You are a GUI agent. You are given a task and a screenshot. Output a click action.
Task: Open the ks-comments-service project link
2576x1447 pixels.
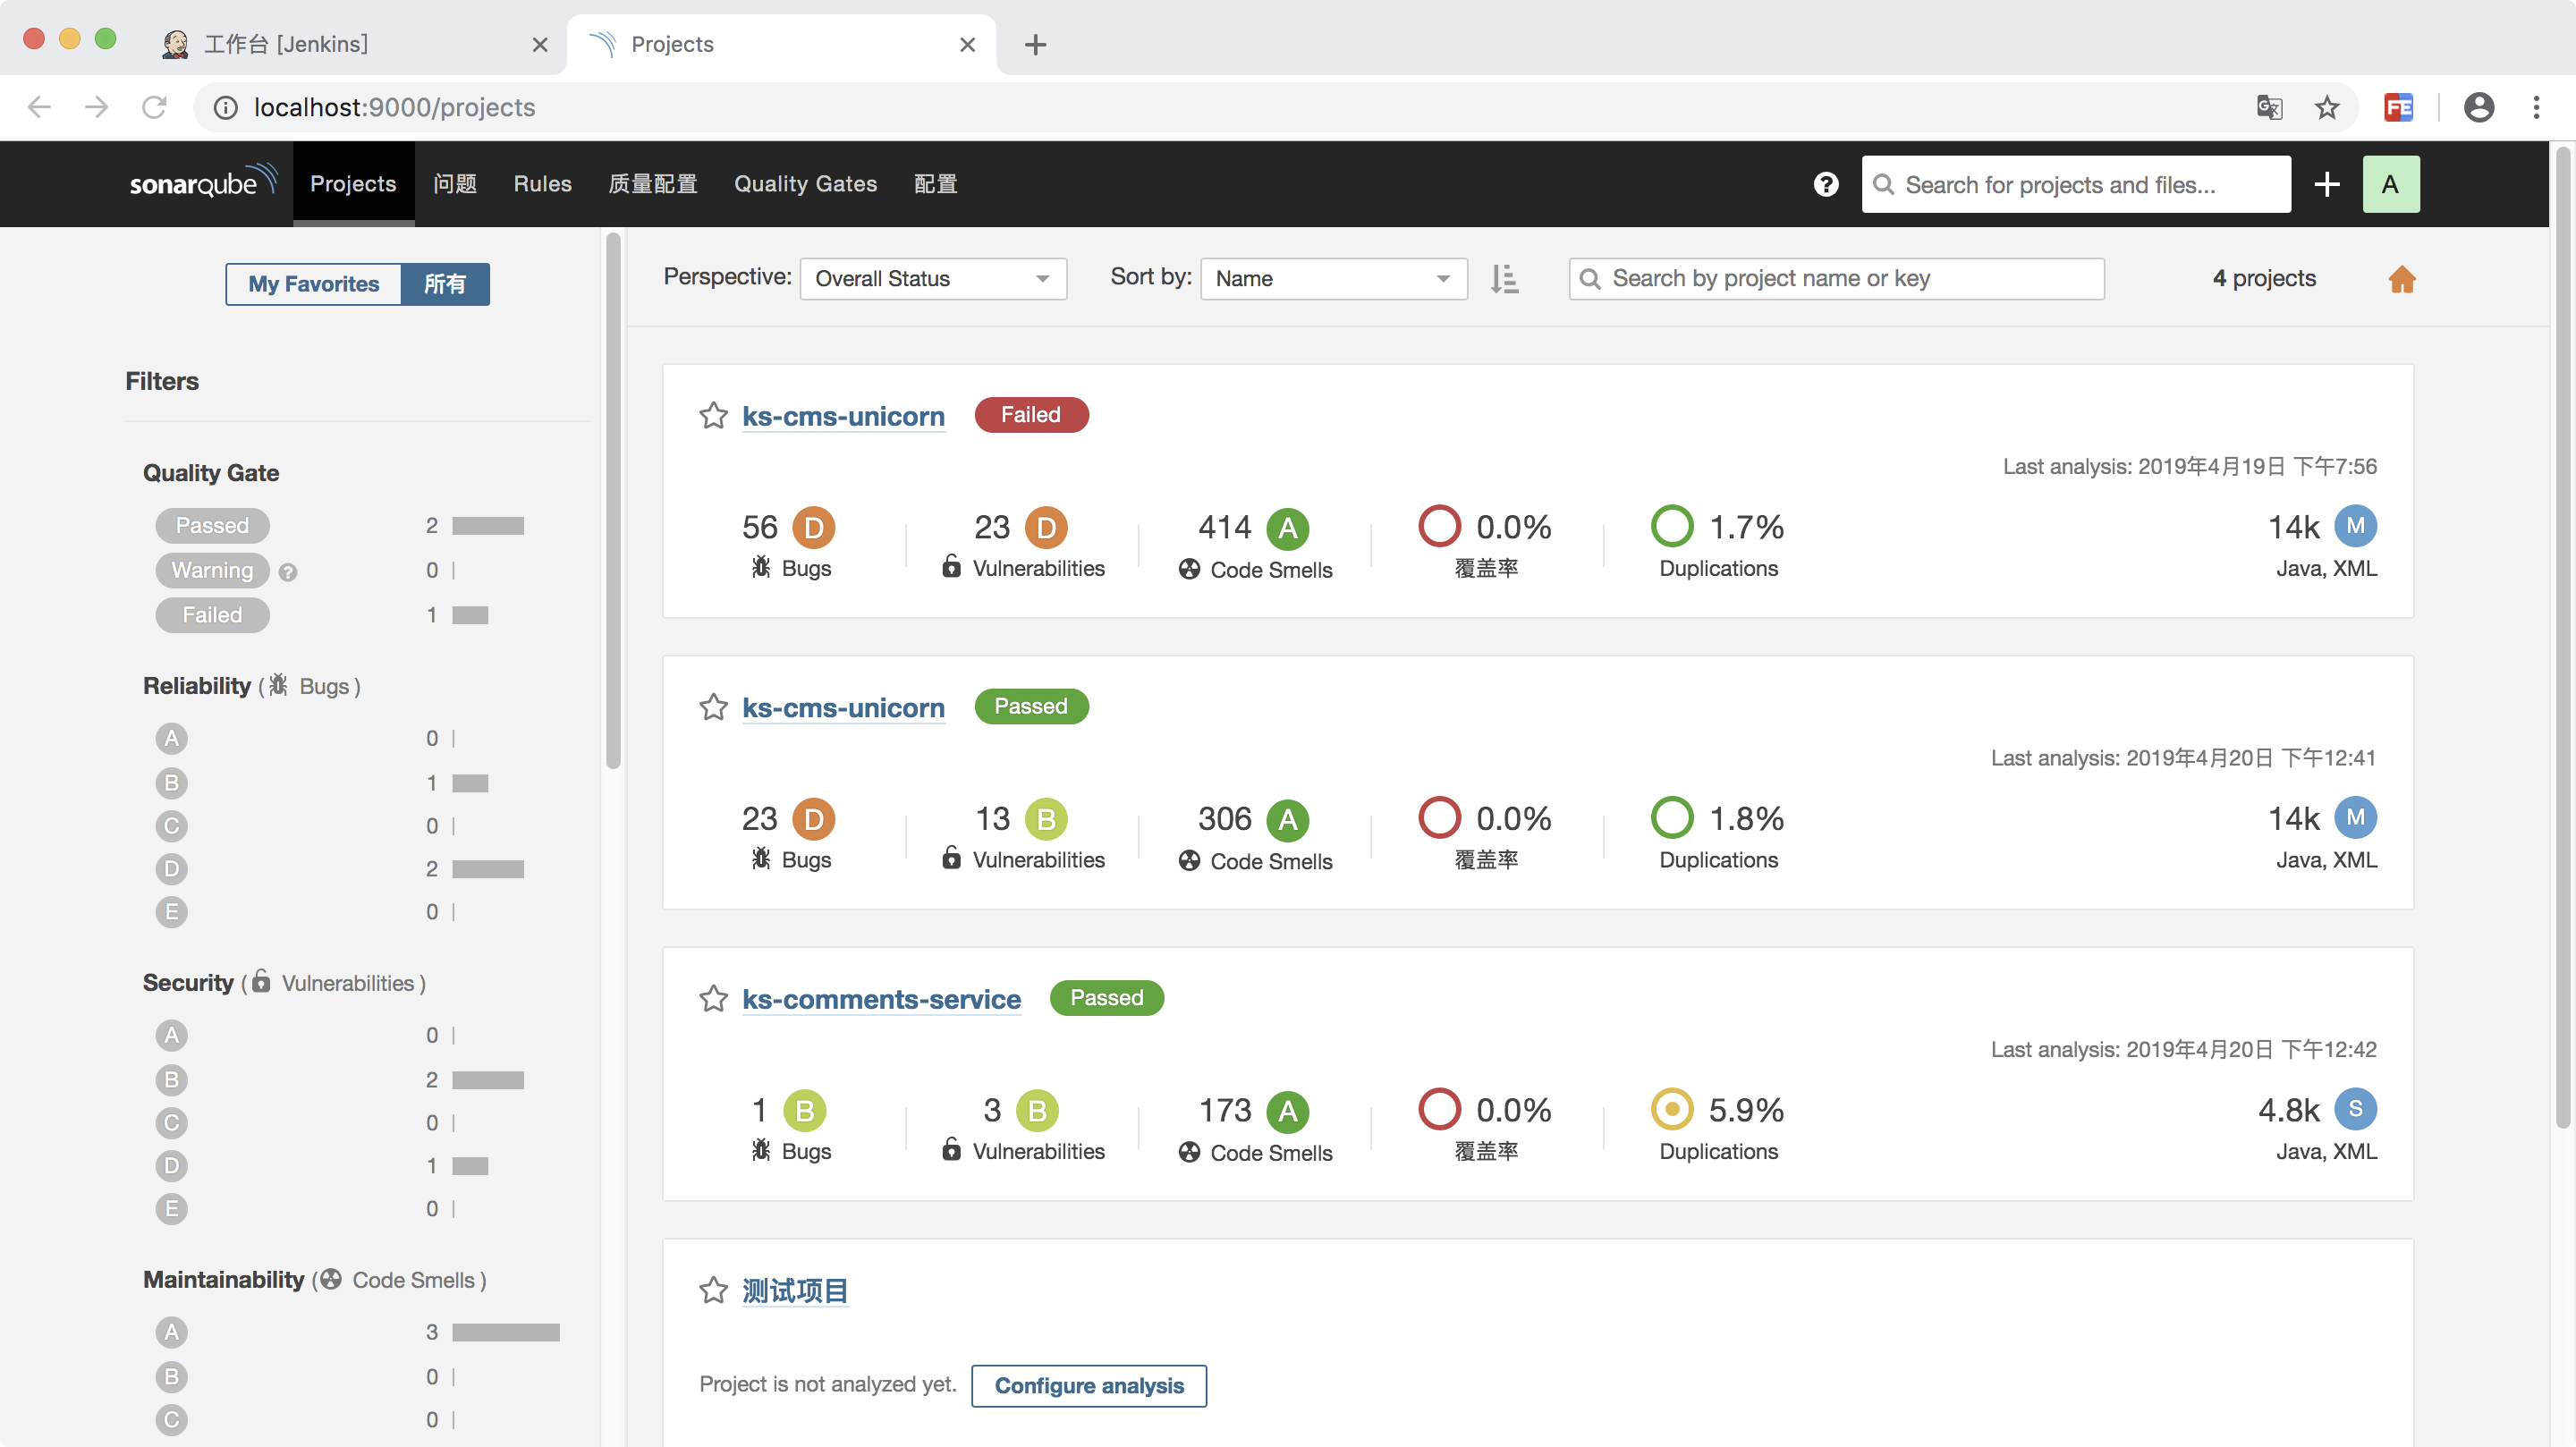[x=881, y=999]
